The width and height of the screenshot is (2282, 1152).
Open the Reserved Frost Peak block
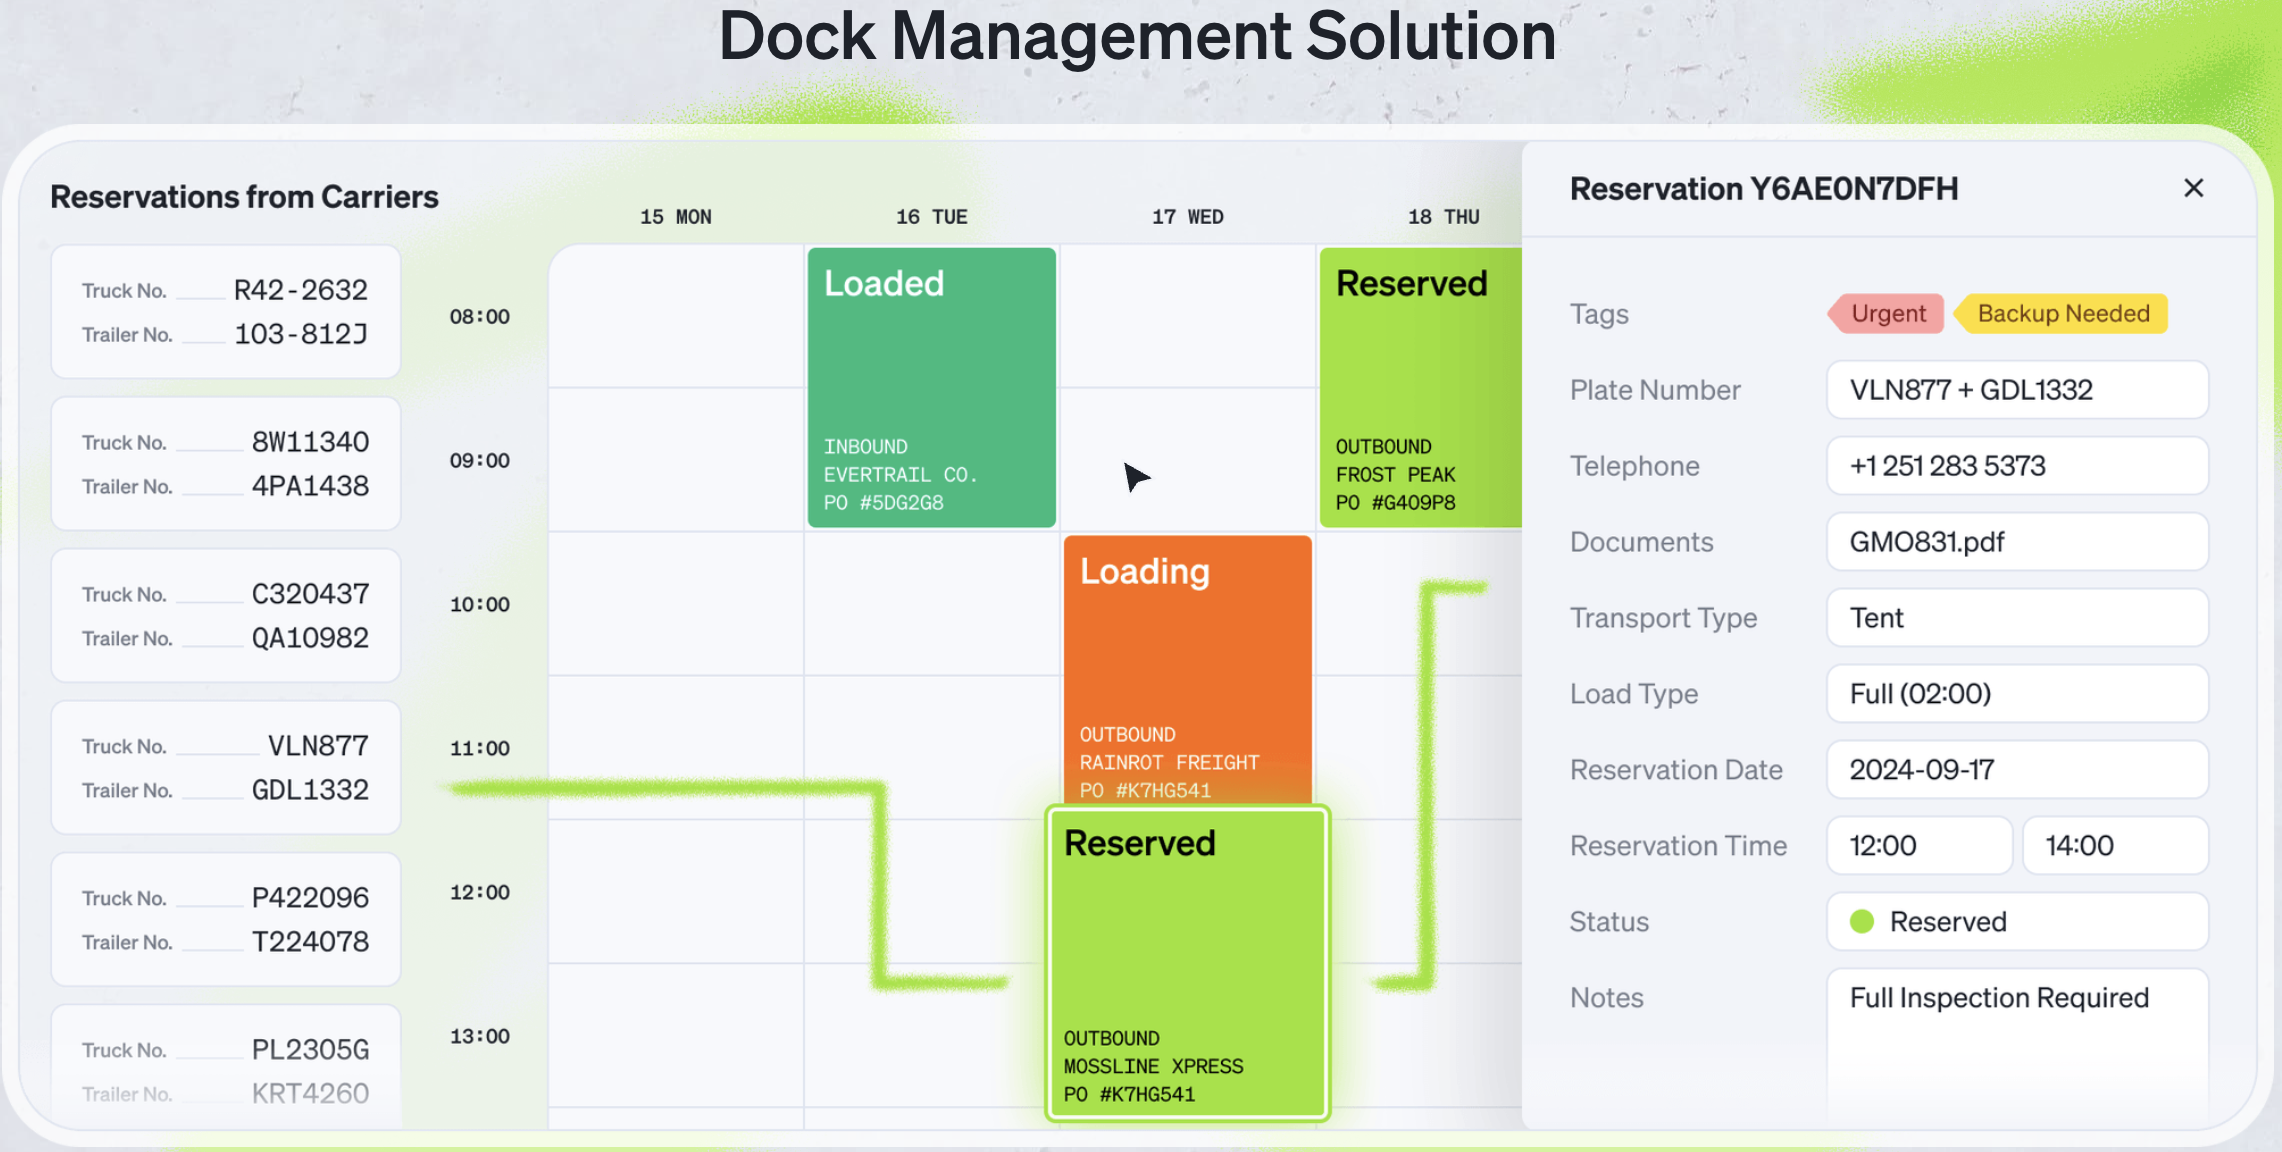pyautogui.click(x=1420, y=386)
